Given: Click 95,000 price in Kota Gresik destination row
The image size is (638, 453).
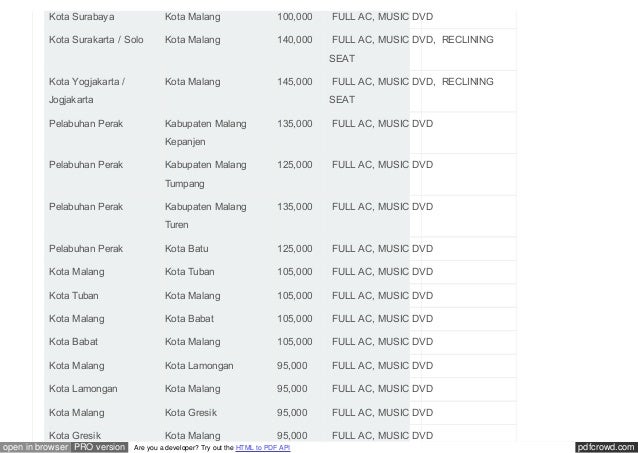Looking at the screenshot, I should [x=292, y=413].
